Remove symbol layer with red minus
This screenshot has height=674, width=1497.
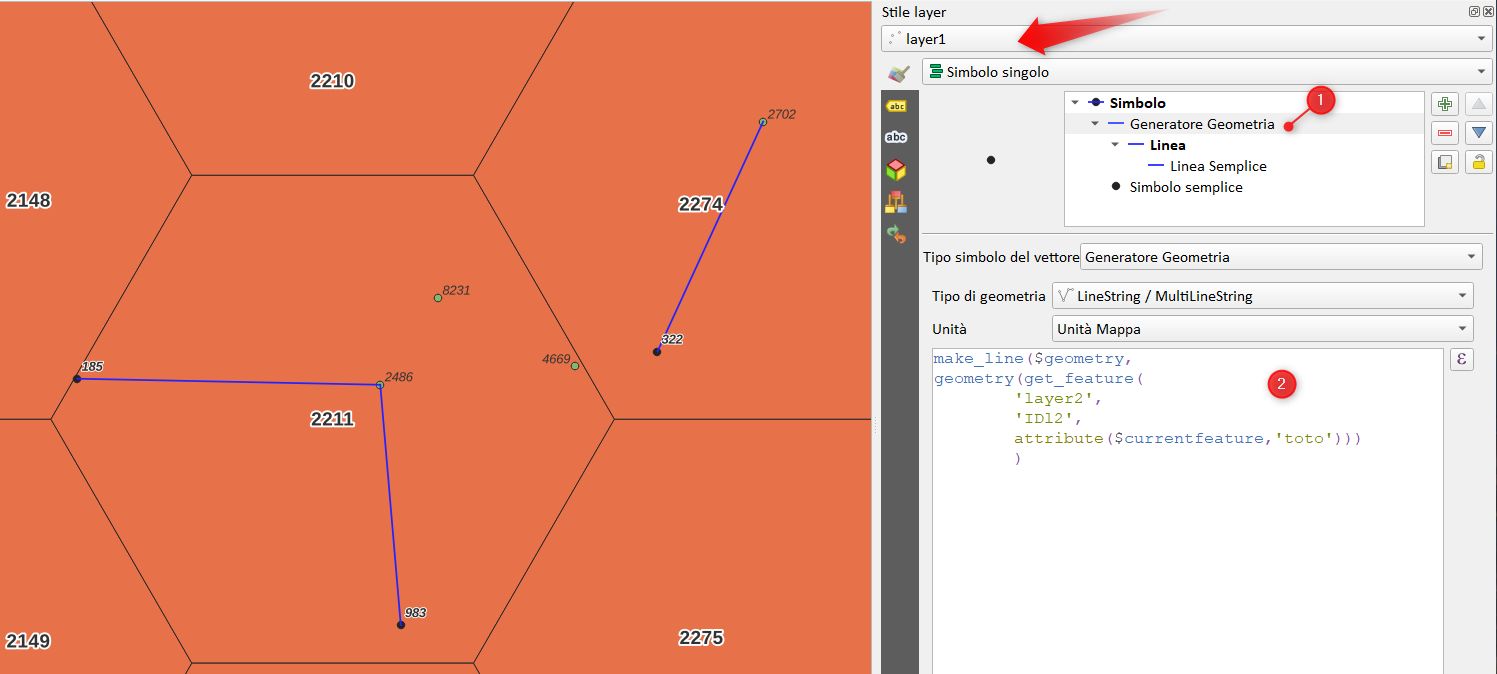1444,133
